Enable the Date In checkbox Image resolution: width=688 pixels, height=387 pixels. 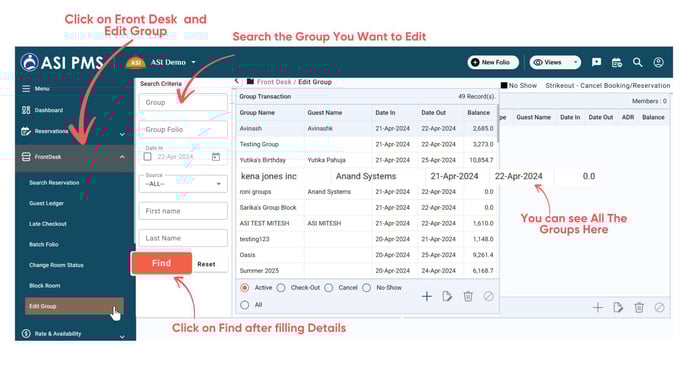click(147, 157)
